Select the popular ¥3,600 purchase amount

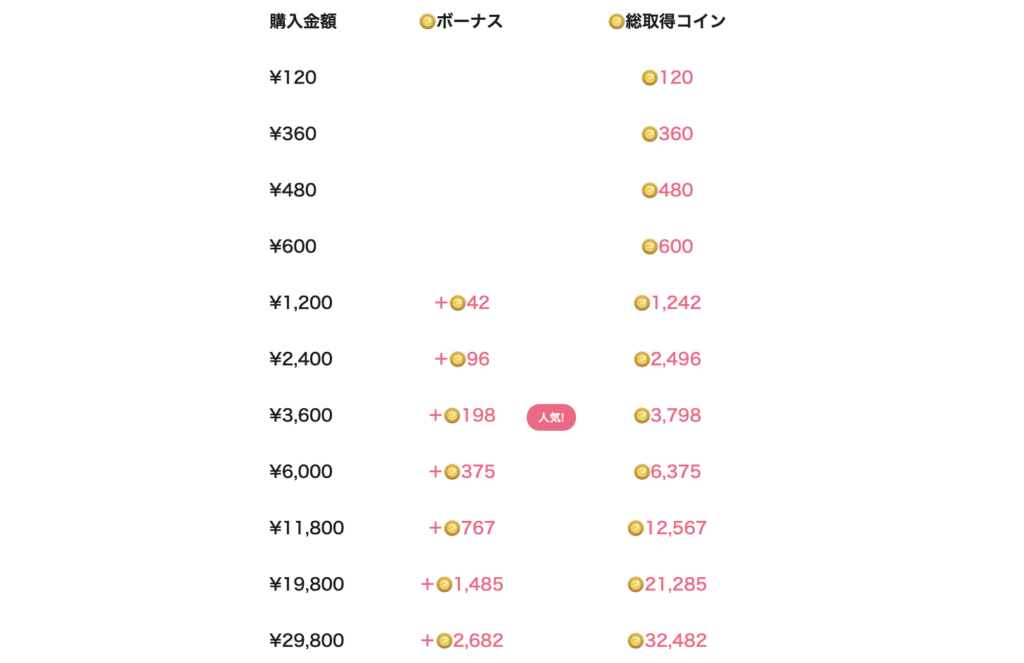[x=300, y=415]
